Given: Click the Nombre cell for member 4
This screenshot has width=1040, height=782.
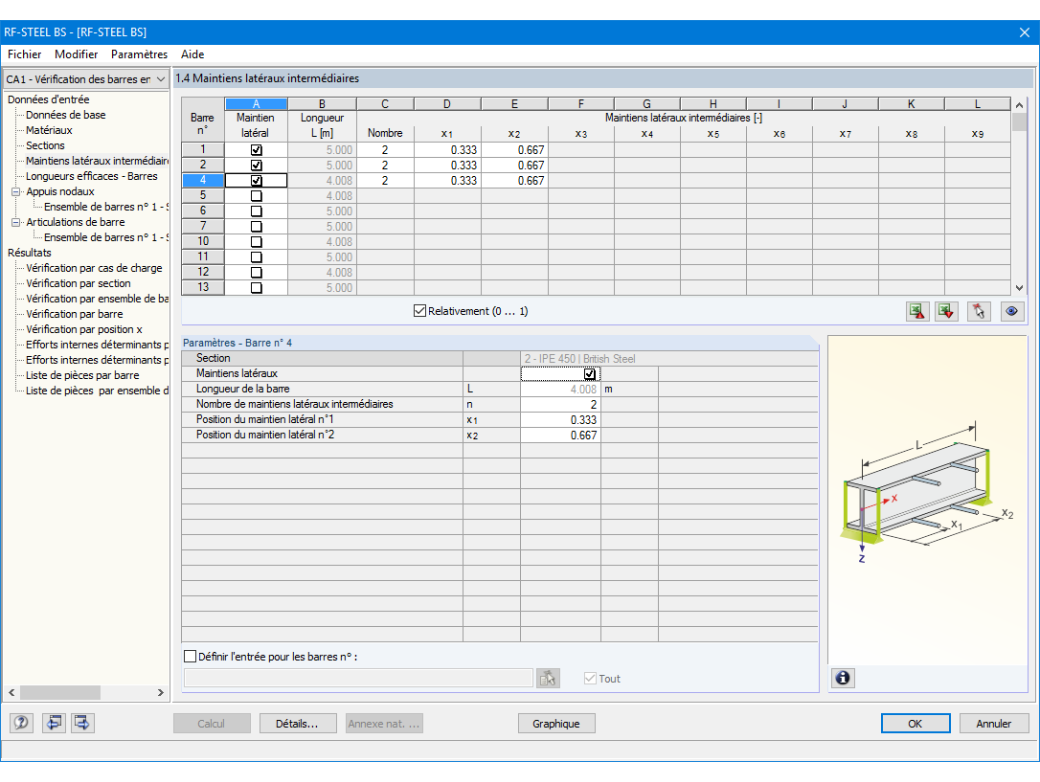Looking at the screenshot, I should pyautogui.click(x=385, y=181).
